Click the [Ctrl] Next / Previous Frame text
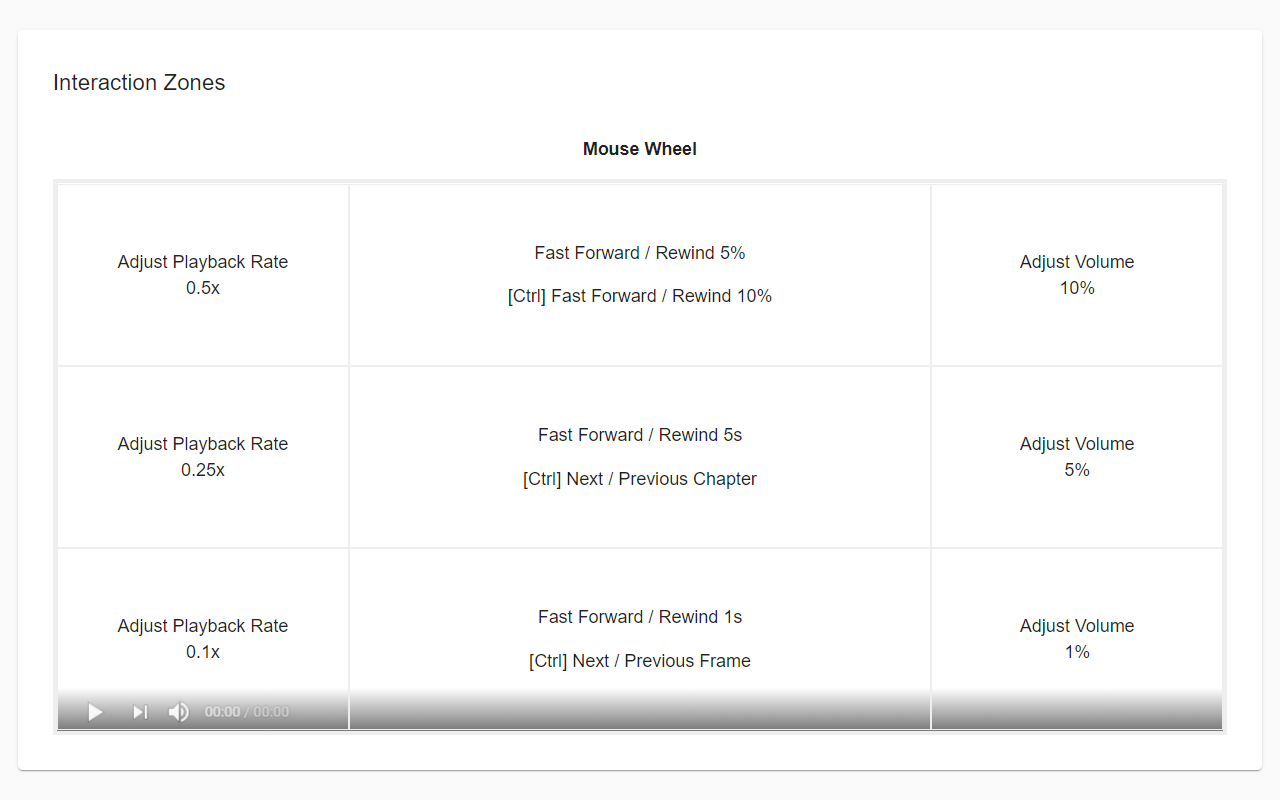Screen dimensions: 1280x800 [x=640, y=661]
